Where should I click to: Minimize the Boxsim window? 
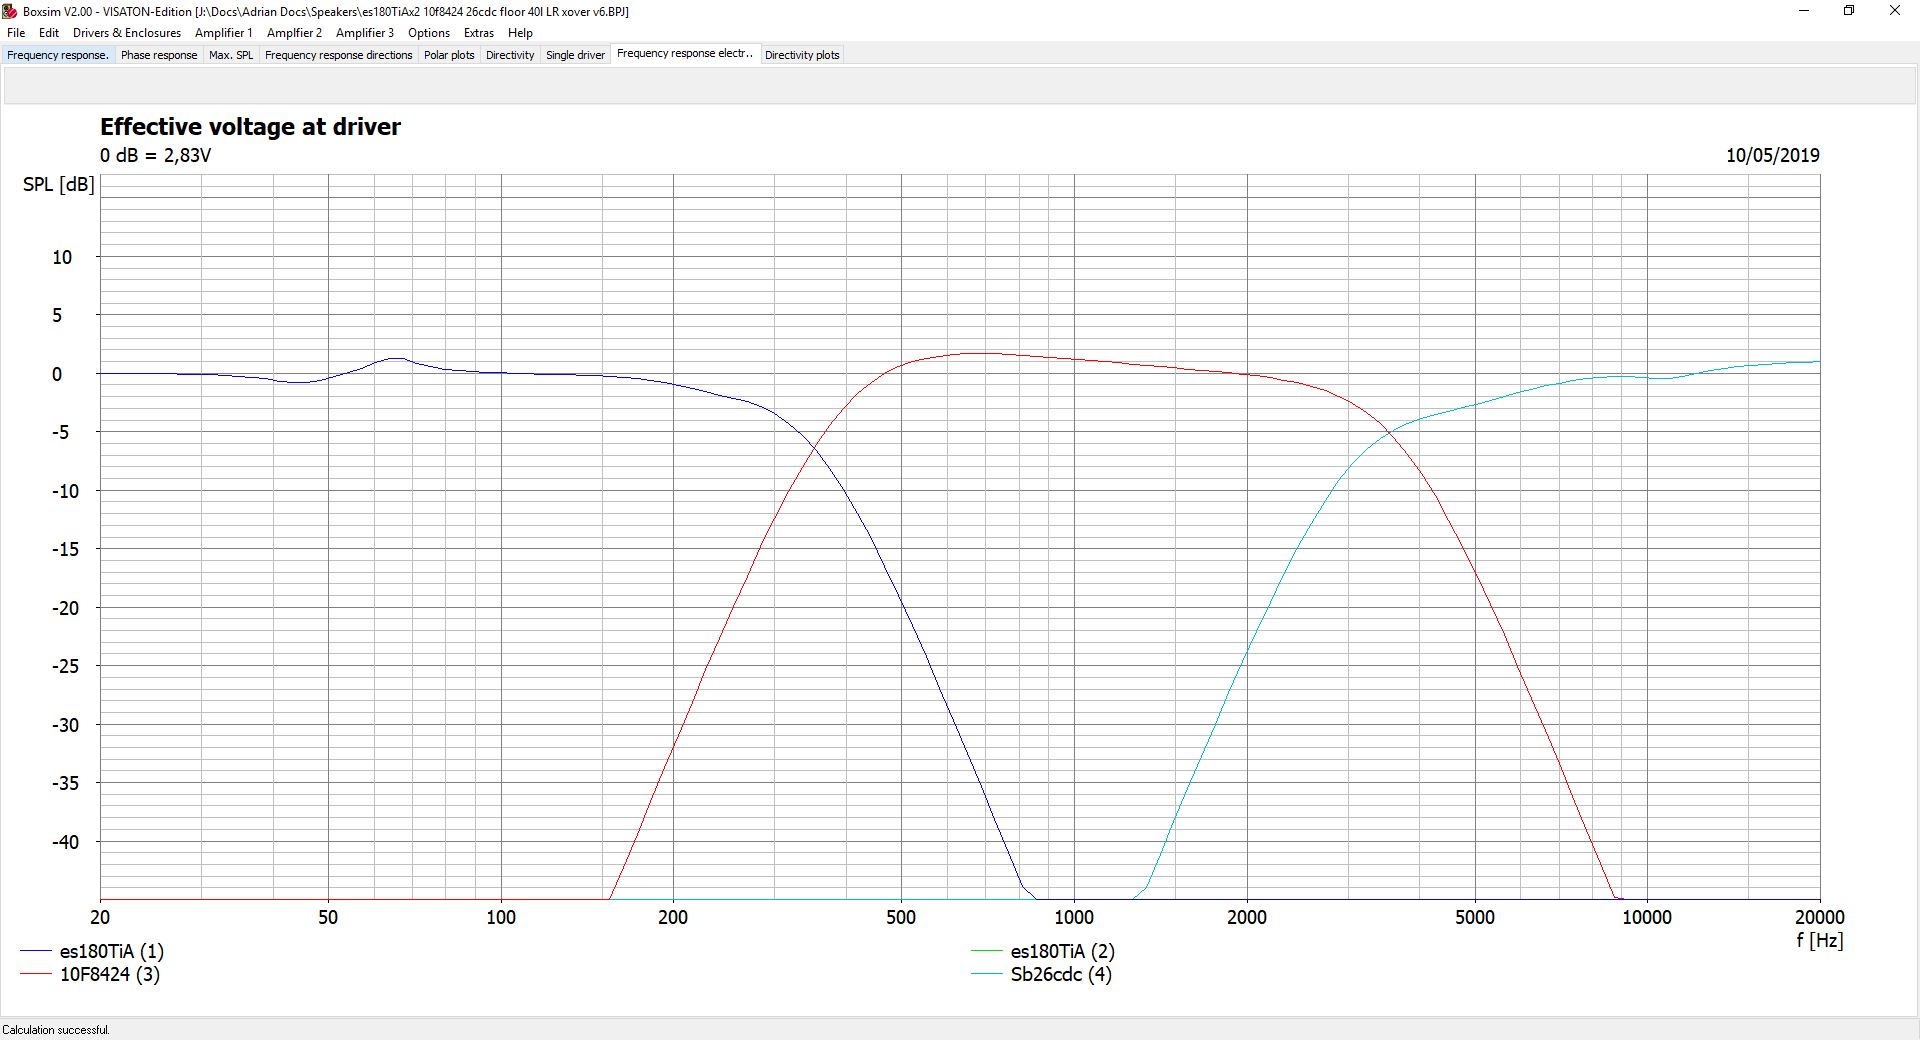(x=1805, y=11)
